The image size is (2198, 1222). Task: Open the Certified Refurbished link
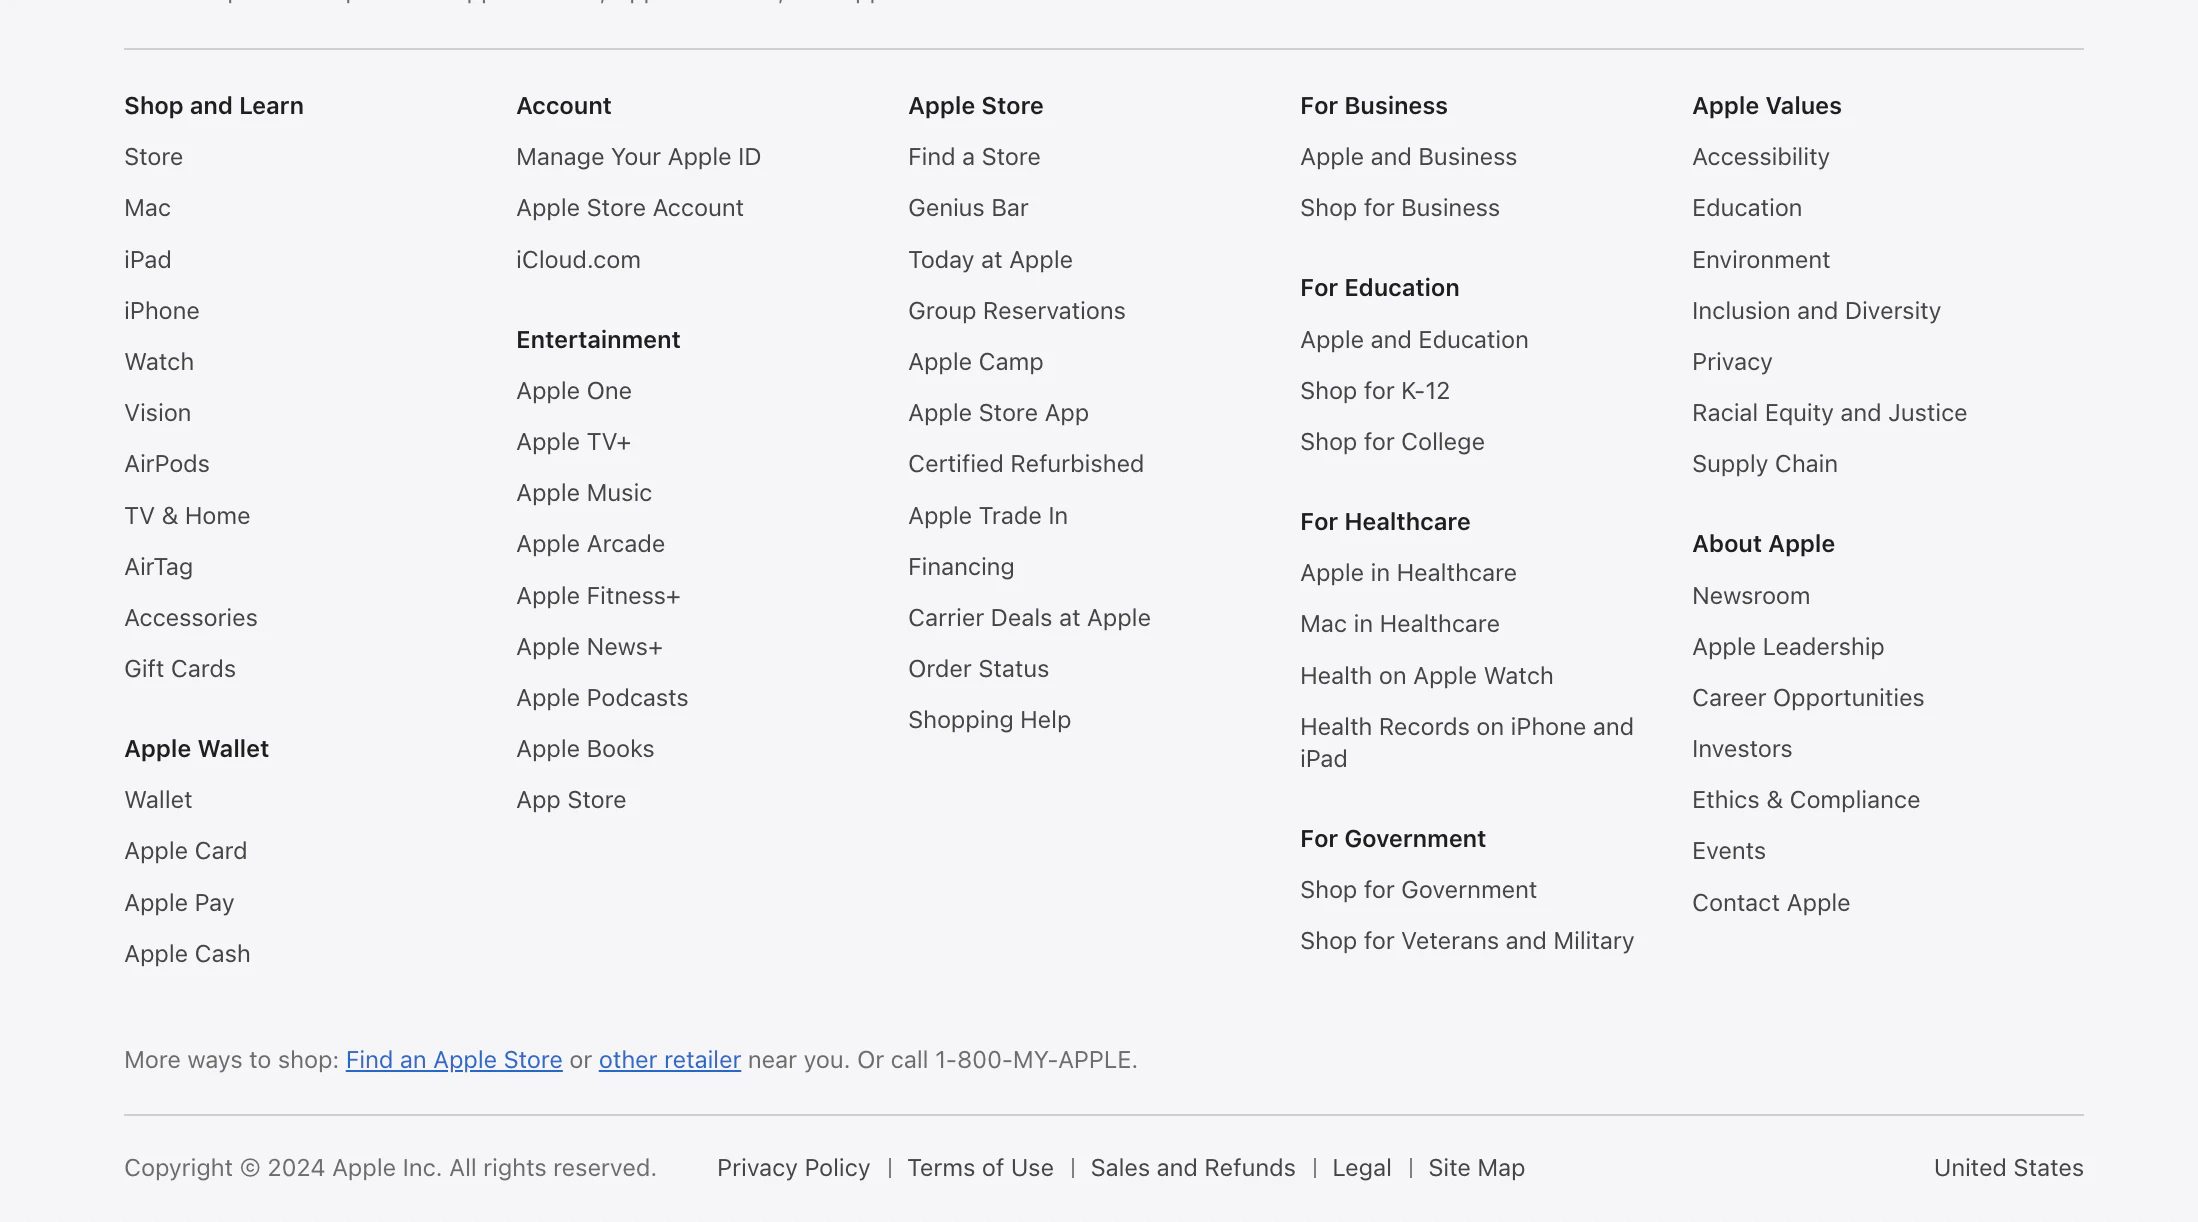[x=1025, y=464]
